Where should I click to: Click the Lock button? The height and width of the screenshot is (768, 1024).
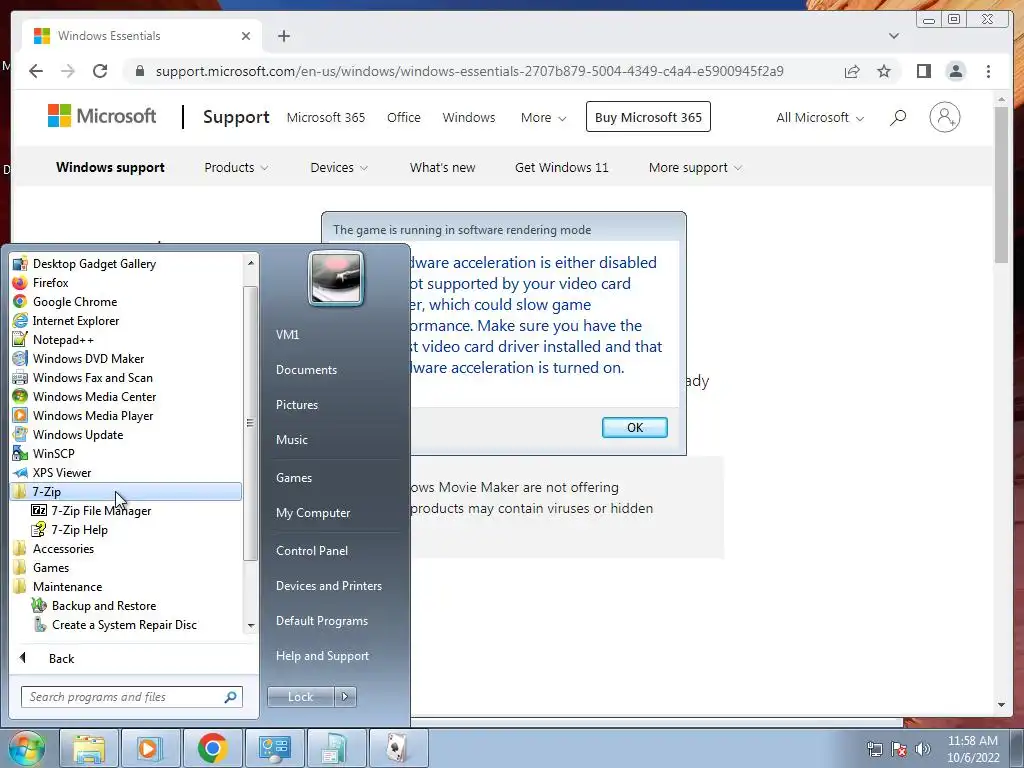(x=300, y=697)
